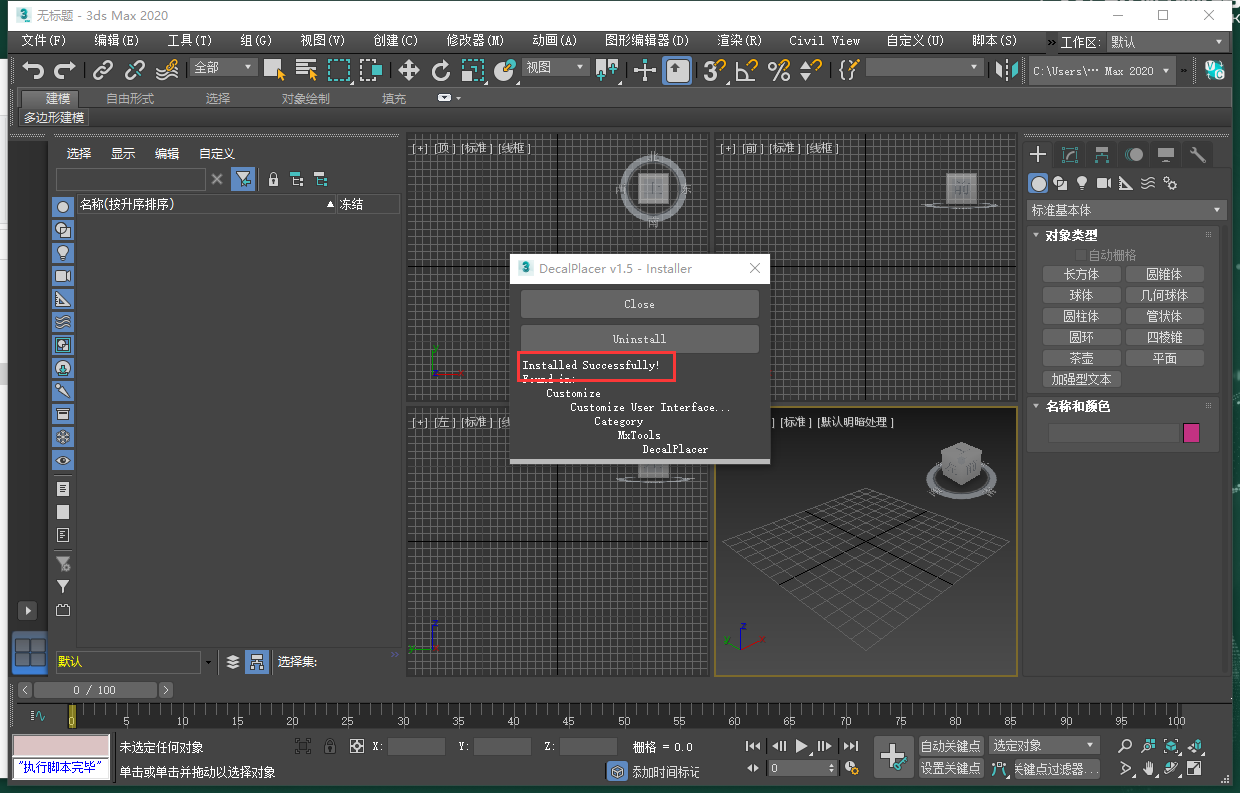Enable the 自动栅格 AutoGrid checkbox
The width and height of the screenshot is (1240, 793).
[x=1080, y=254]
